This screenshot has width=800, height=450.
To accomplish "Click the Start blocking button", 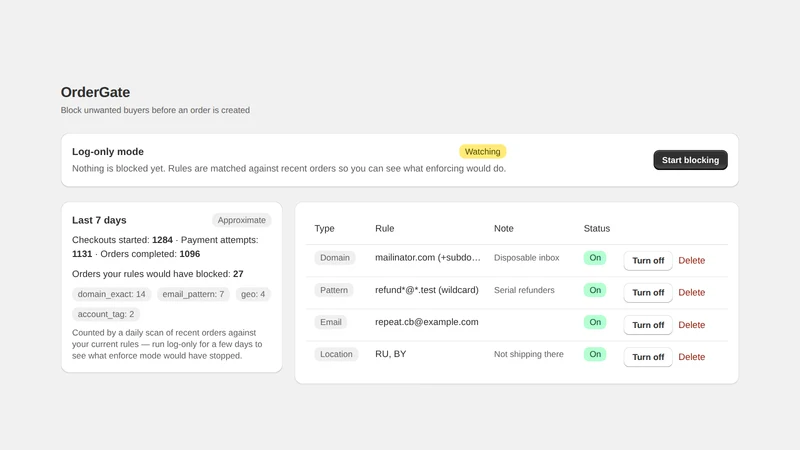I will tap(690, 160).
